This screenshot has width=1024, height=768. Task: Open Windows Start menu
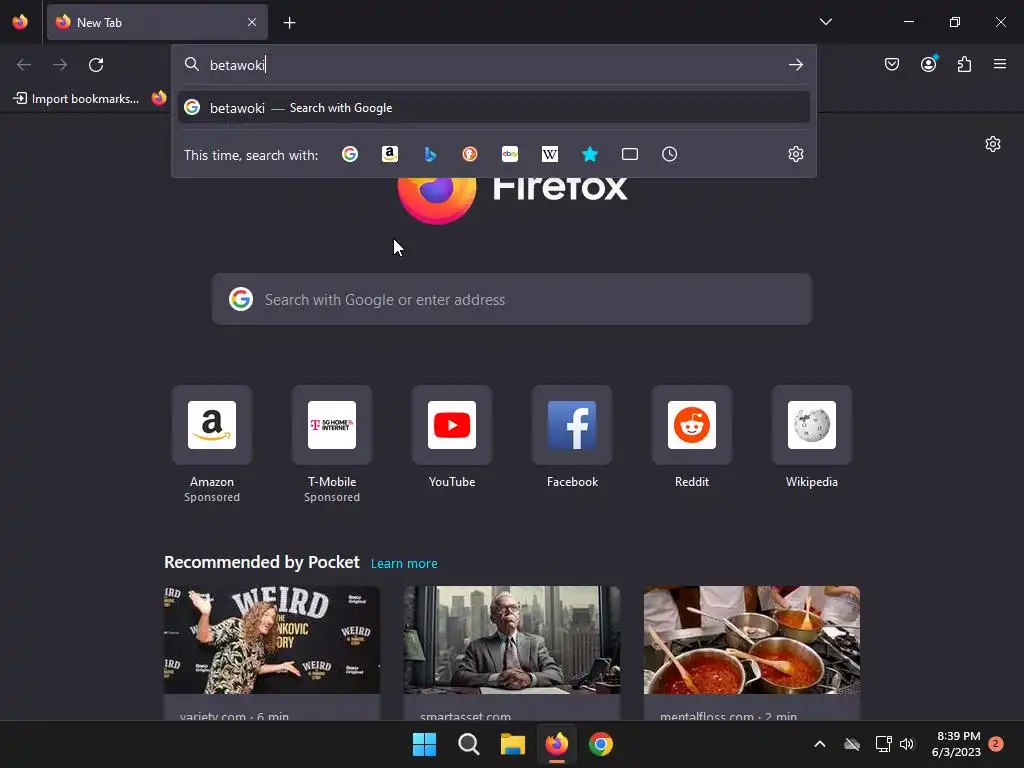point(424,744)
